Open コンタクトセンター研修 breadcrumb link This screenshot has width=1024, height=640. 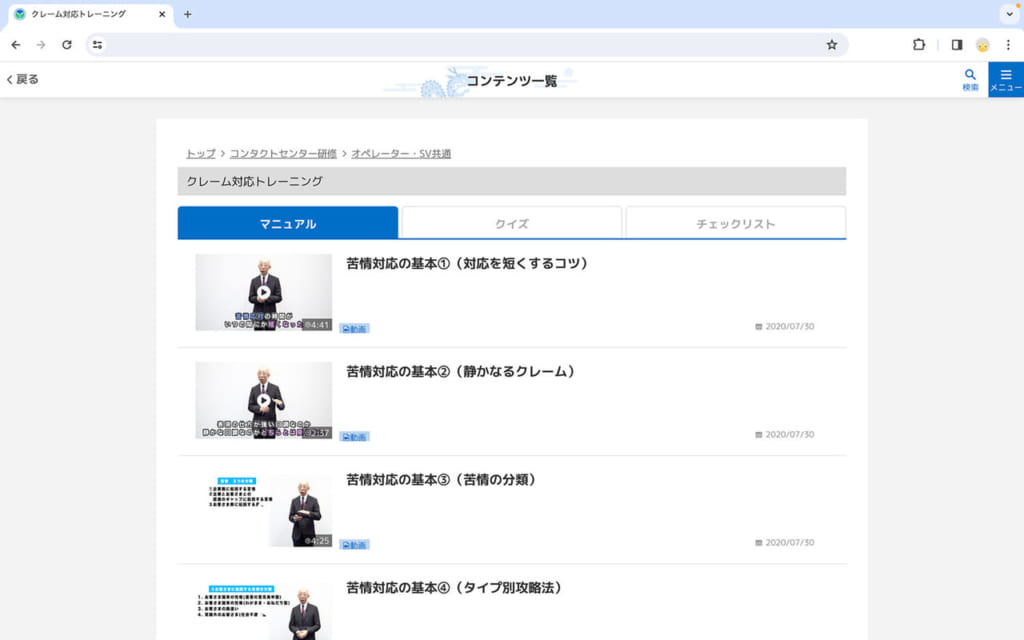coord(283,153)
